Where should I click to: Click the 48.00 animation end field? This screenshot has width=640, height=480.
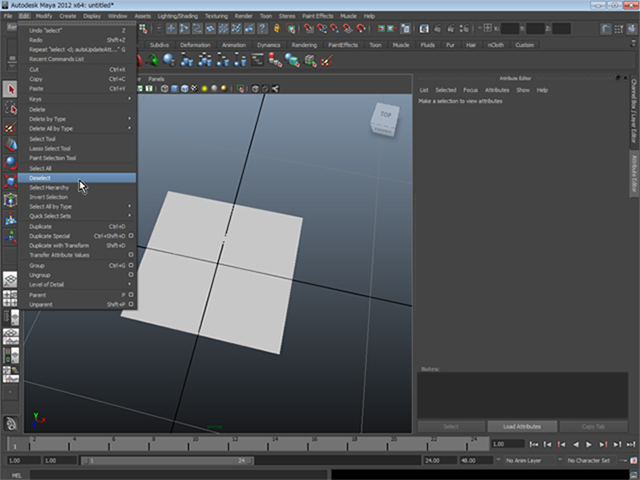coord(476,460)
